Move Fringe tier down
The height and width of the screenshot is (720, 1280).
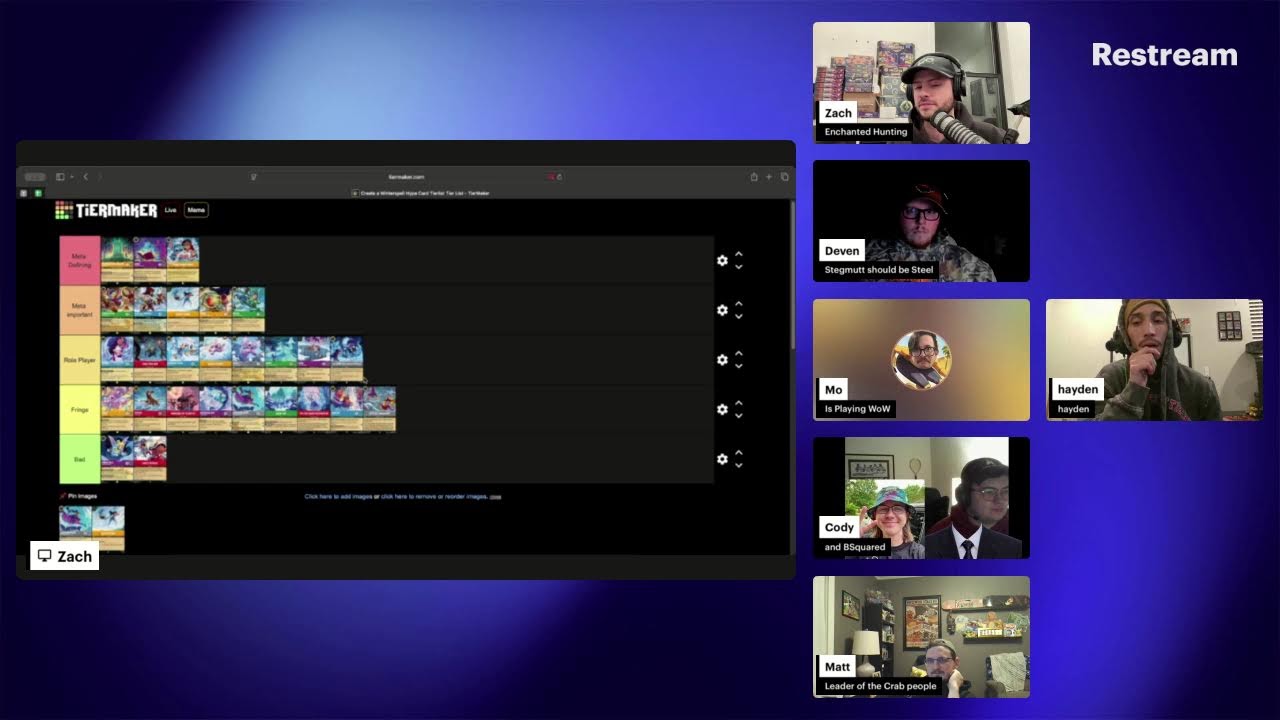point(739,416)
